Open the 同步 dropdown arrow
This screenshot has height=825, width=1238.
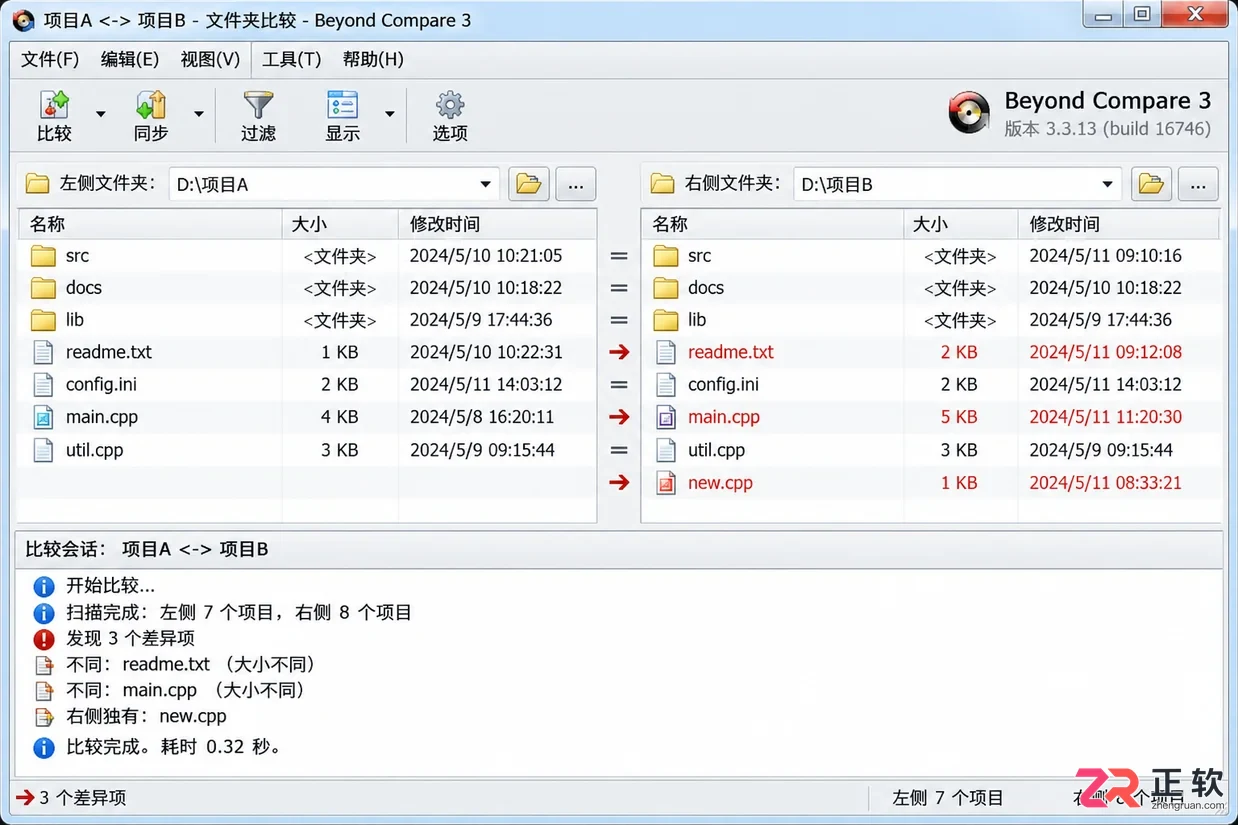(x=198, y=114)
